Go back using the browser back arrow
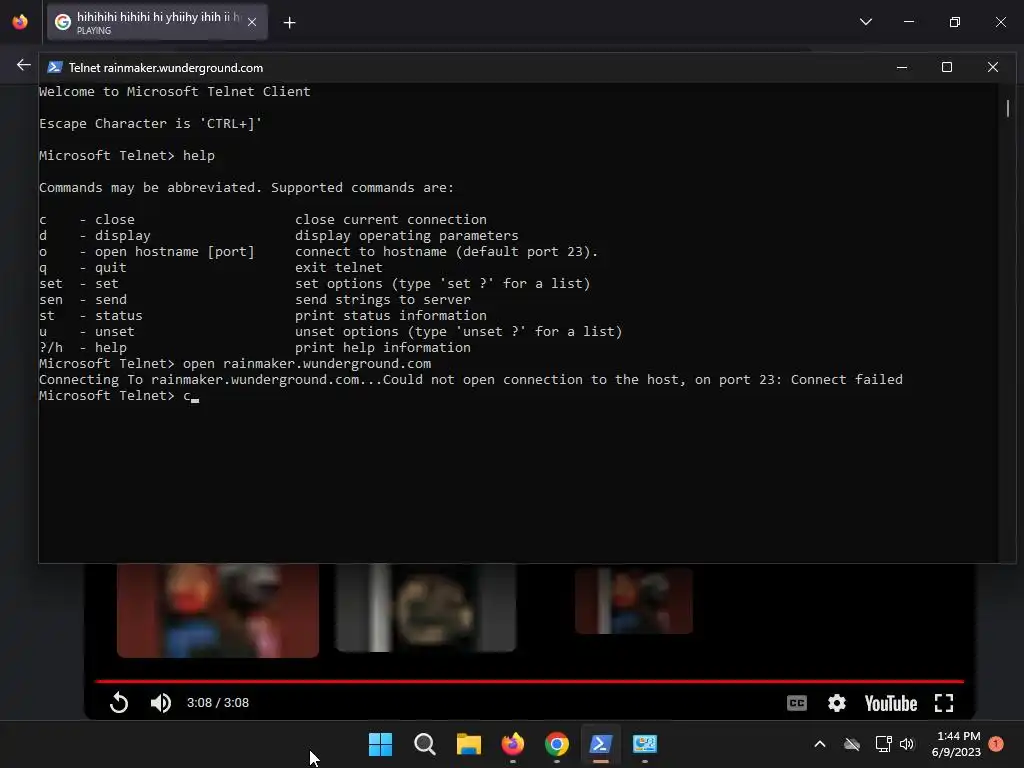This screenshot has height=768, width=1024. click(24, 65)
